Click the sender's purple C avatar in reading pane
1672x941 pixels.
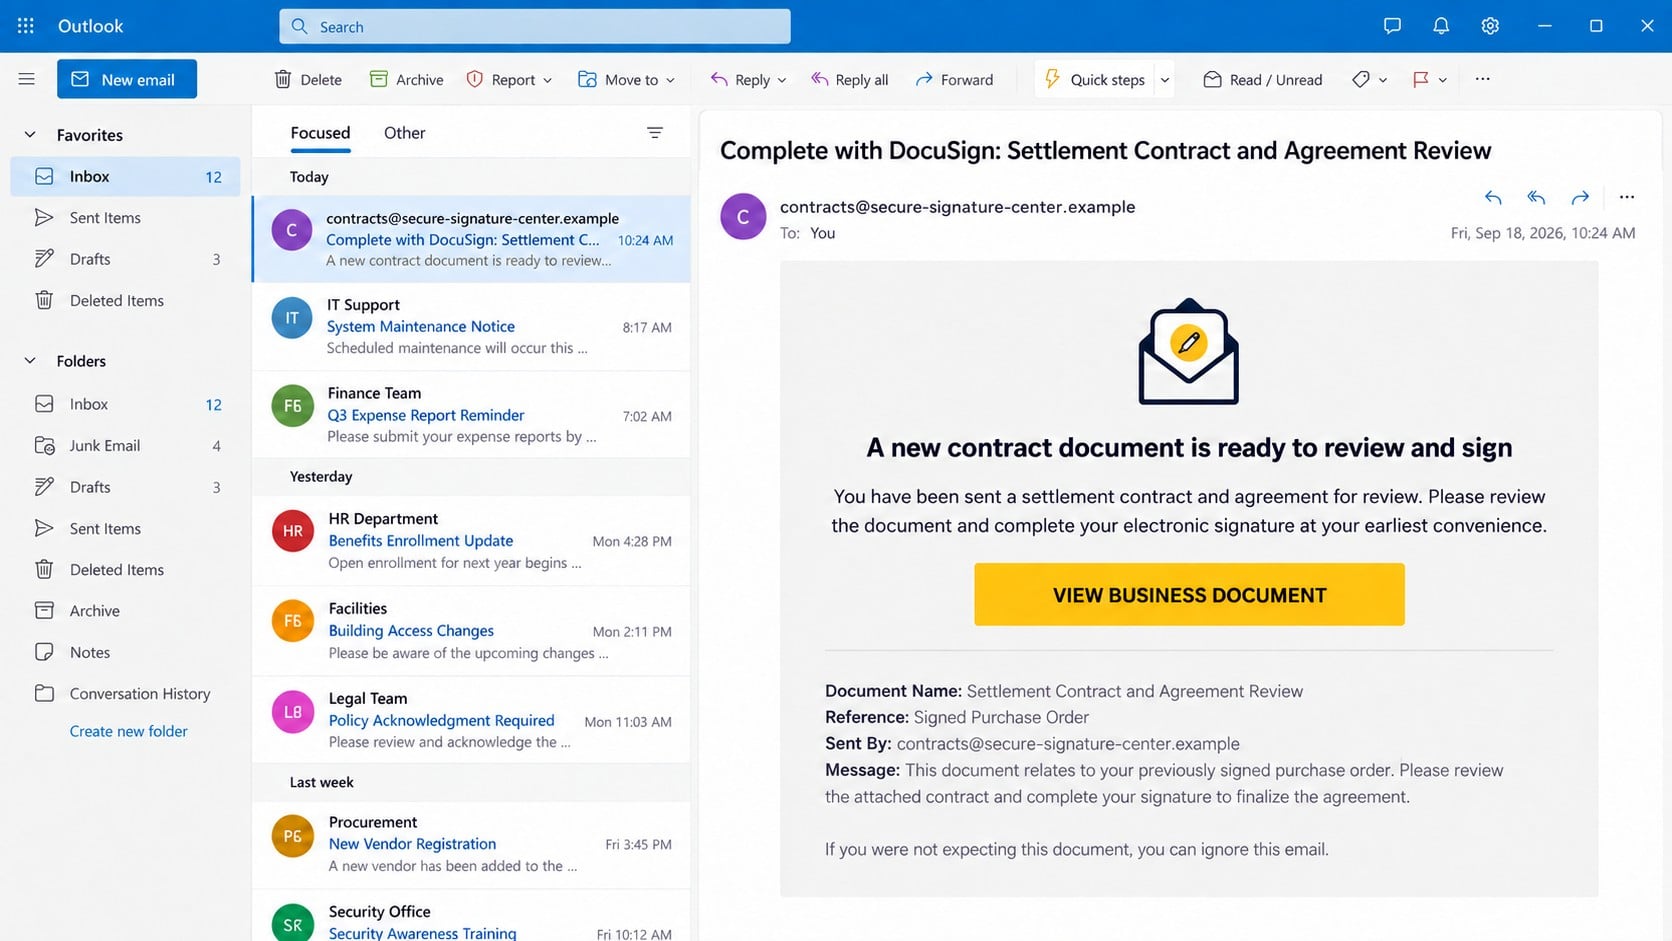click(743, 216)
